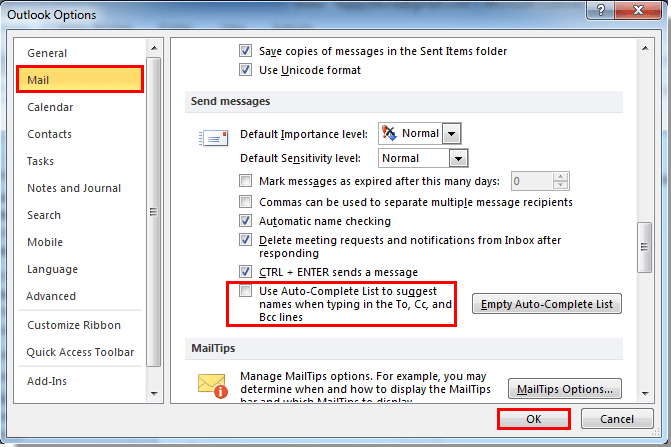
Task: Click the MailTips envelope info icon
Action: 213,385
